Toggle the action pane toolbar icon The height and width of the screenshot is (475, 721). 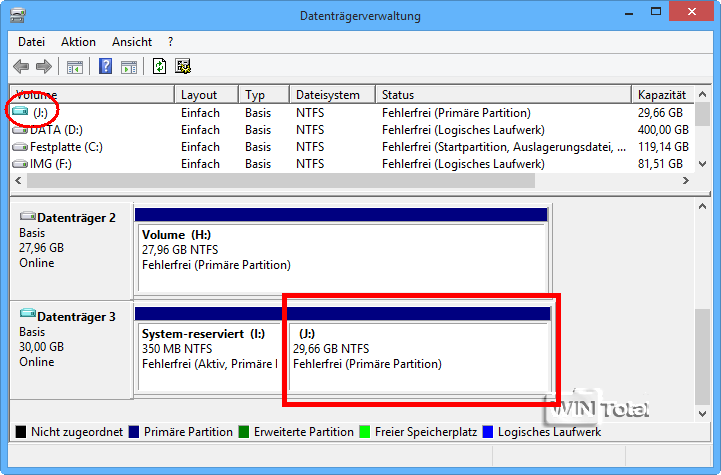click(129, 67)
